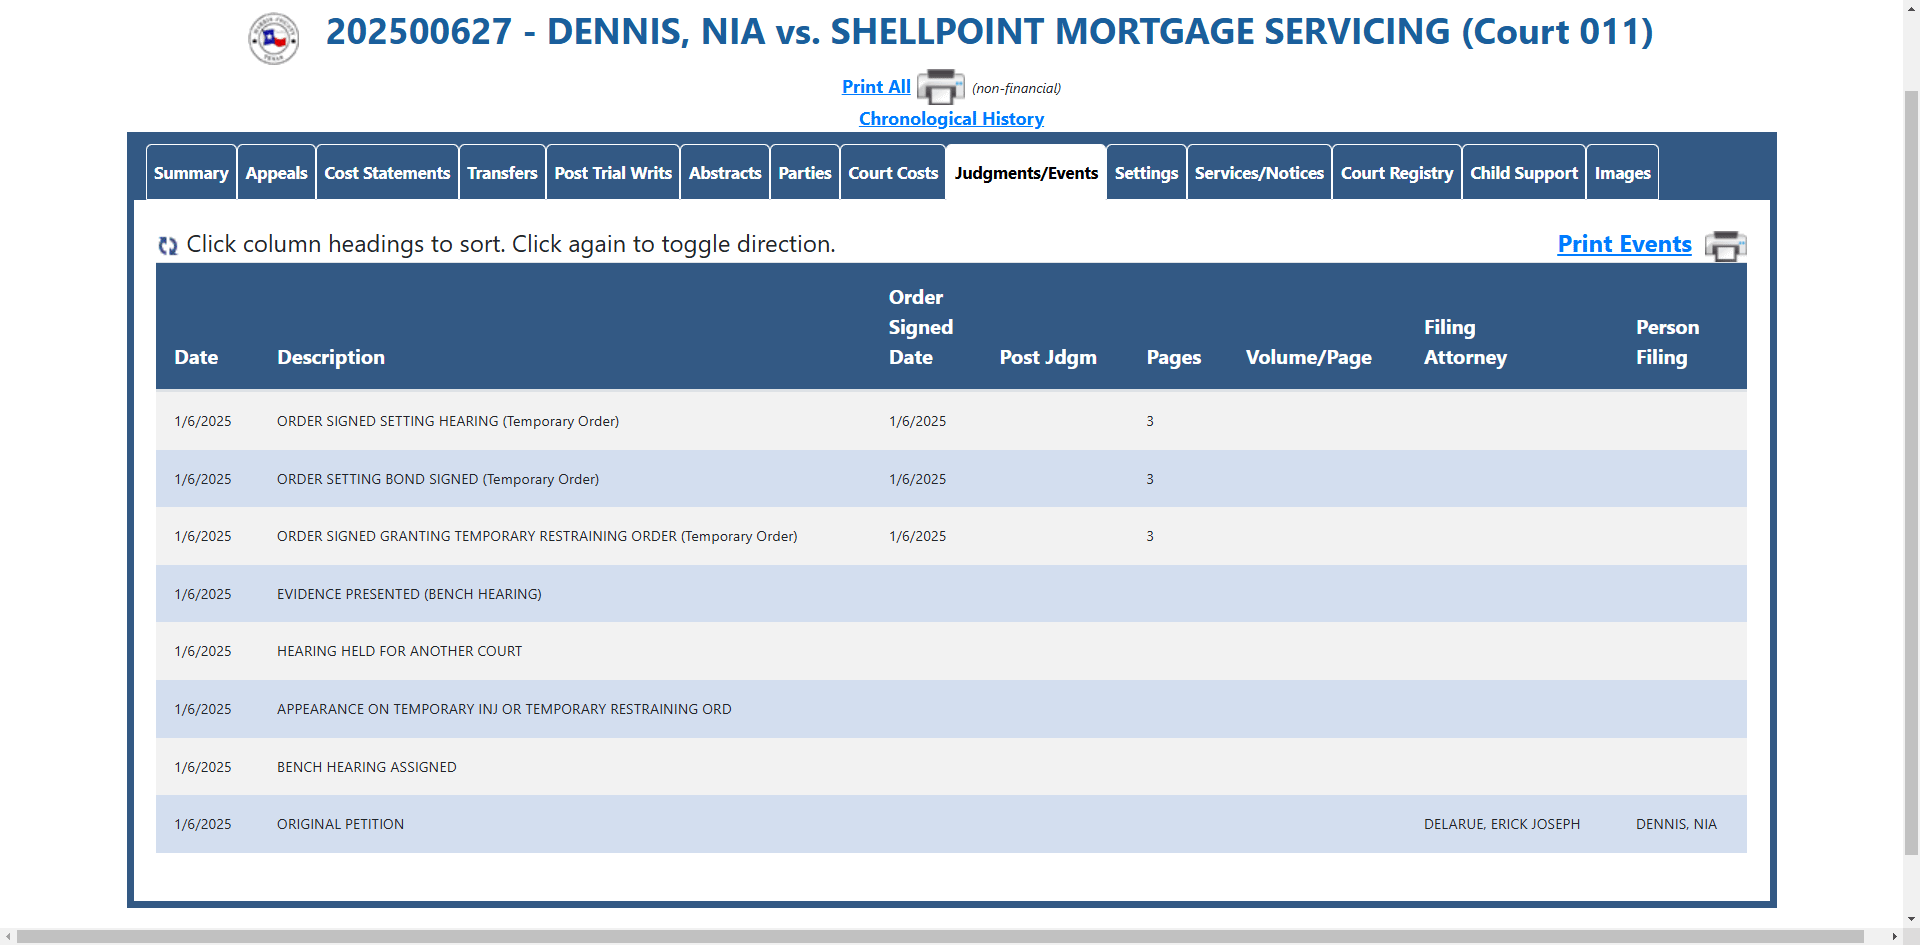1920x945 pixels.
Task: Click the printer icon beside Print Events
Action: 1725,246
